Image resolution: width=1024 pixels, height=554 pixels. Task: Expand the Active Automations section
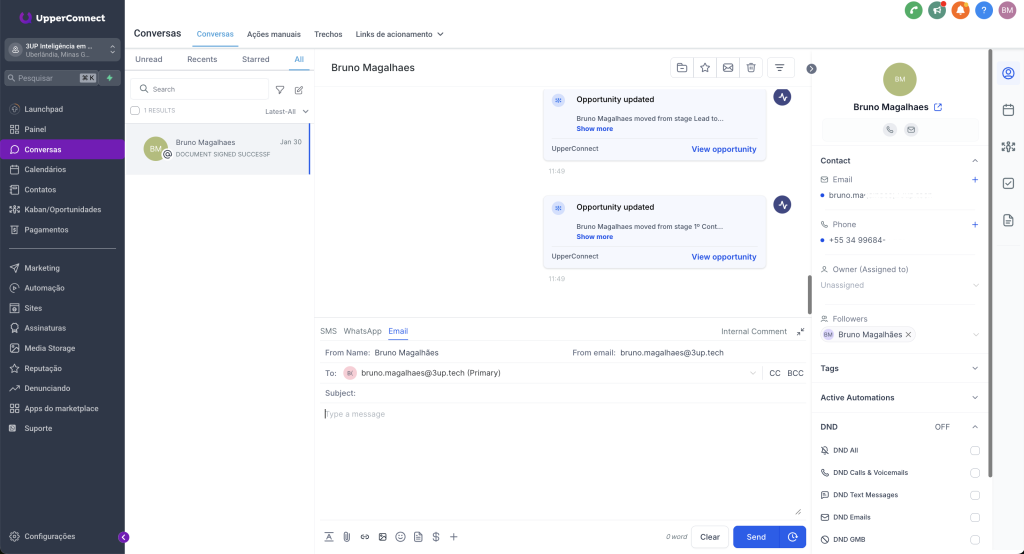[x=975, y=398]
